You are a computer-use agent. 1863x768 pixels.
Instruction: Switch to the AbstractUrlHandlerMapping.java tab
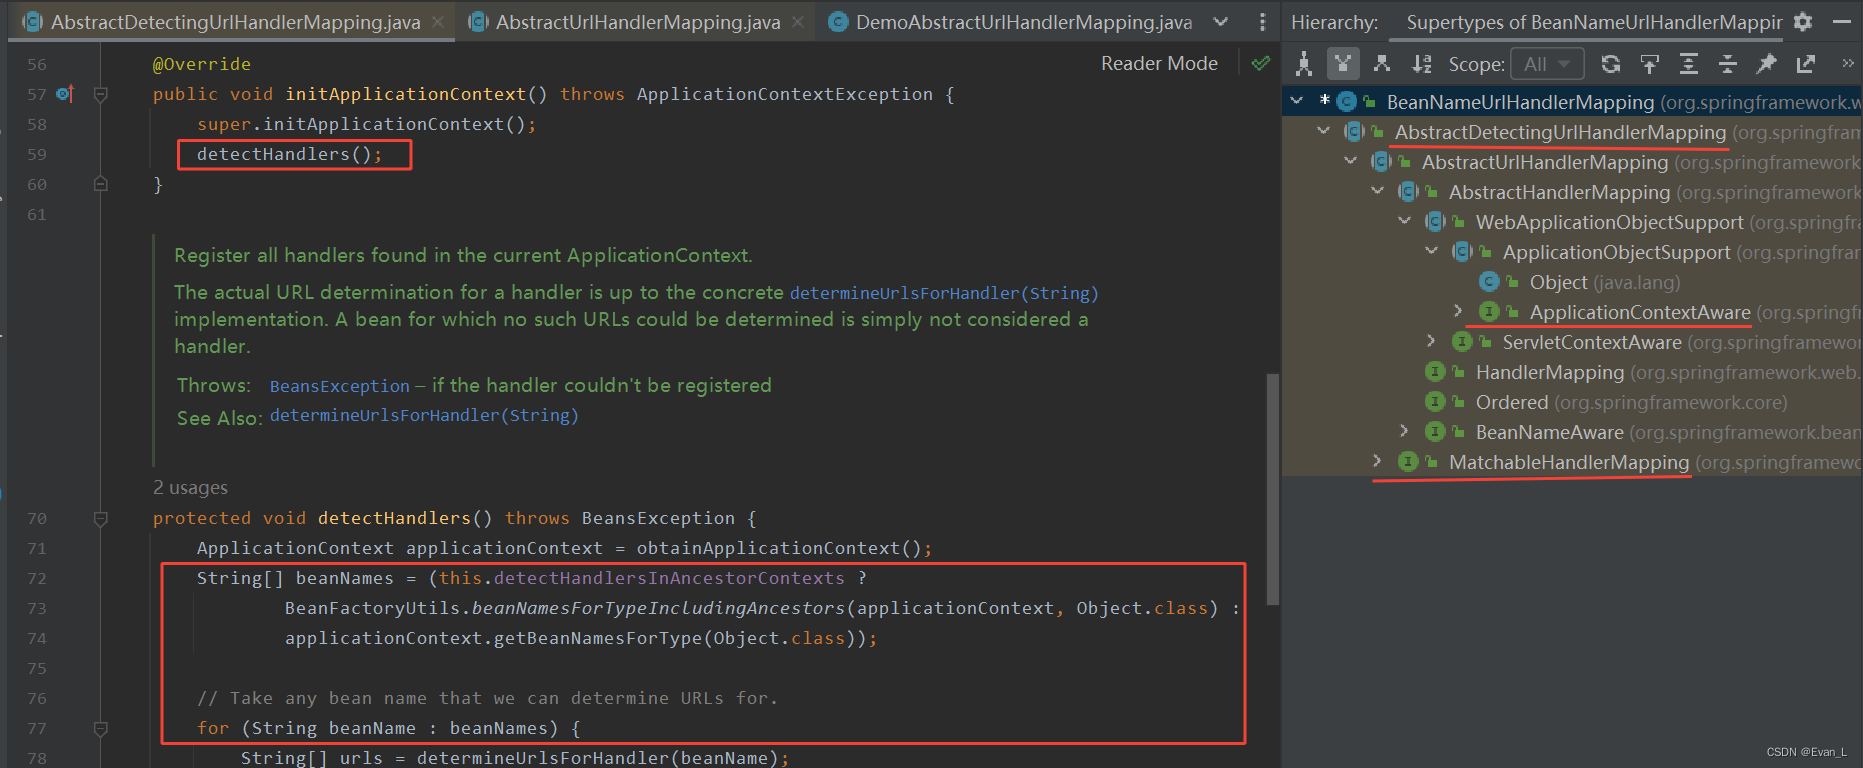[638, 22]
